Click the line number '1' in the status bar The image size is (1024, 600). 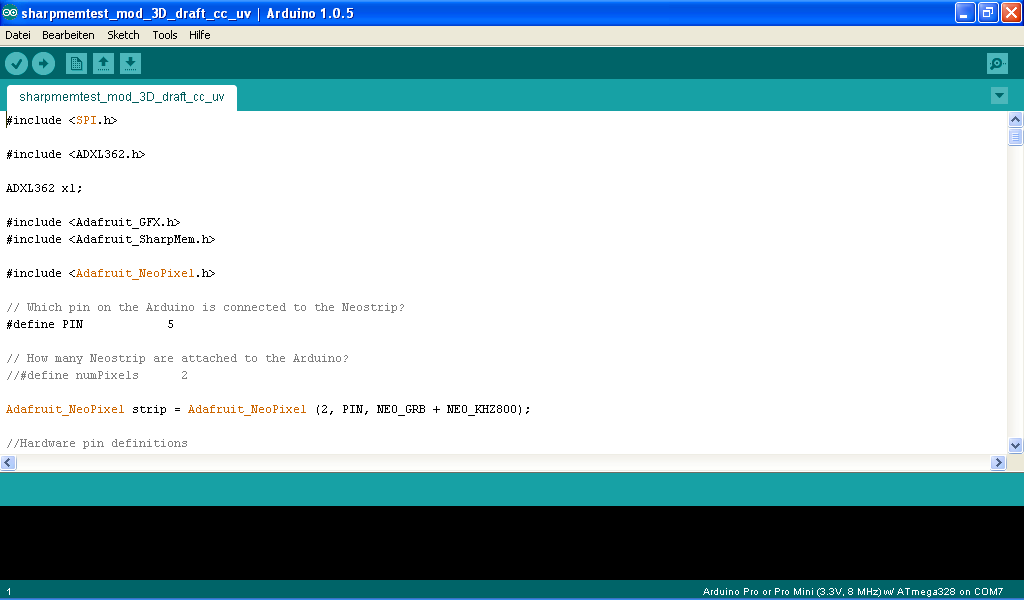pos(9,592)
